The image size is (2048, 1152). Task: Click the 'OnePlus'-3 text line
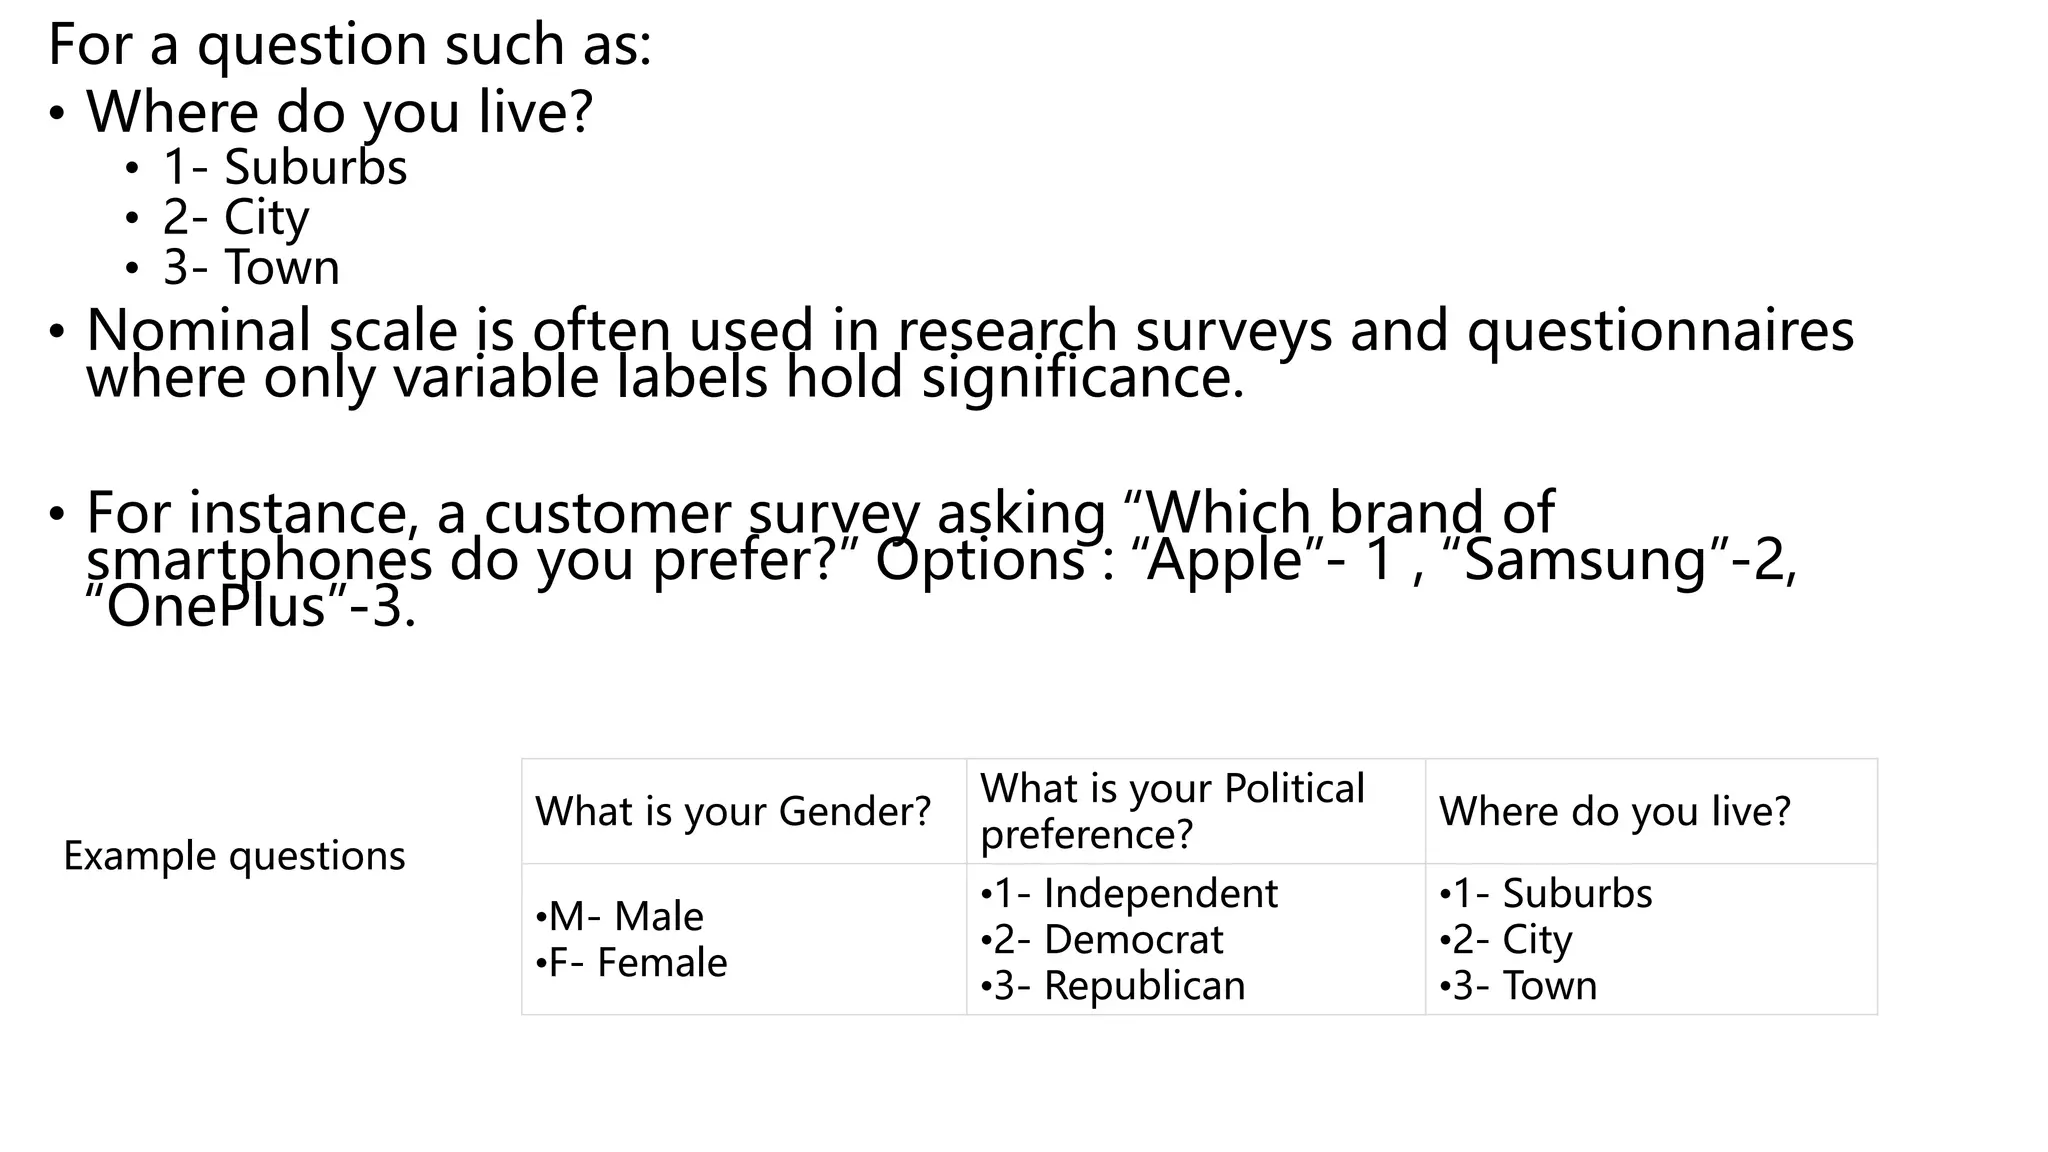[x=250, y=606]
